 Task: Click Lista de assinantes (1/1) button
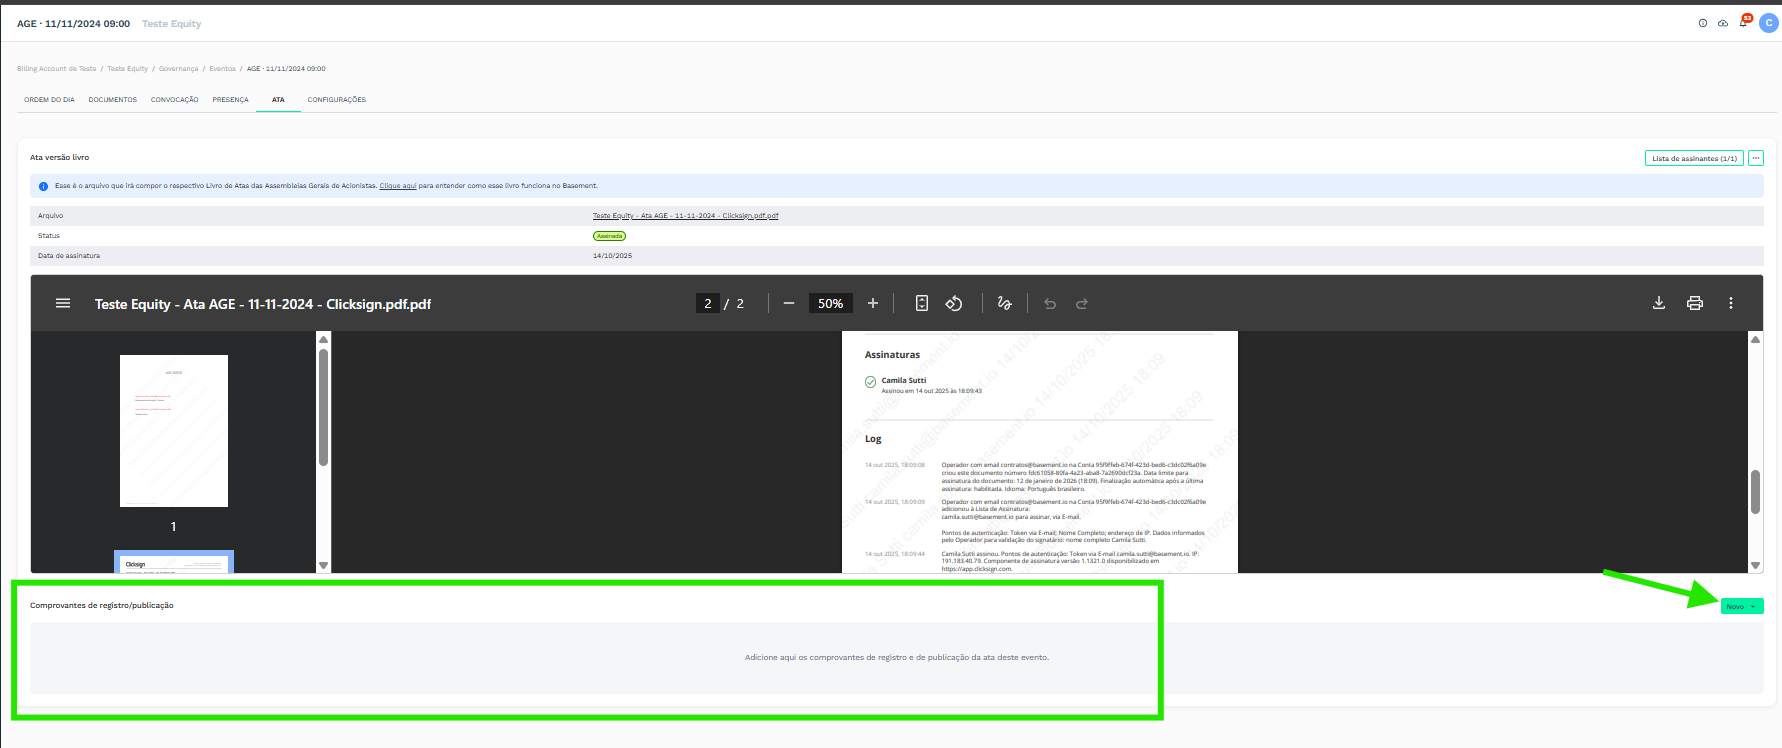[x=1694, y=158]
